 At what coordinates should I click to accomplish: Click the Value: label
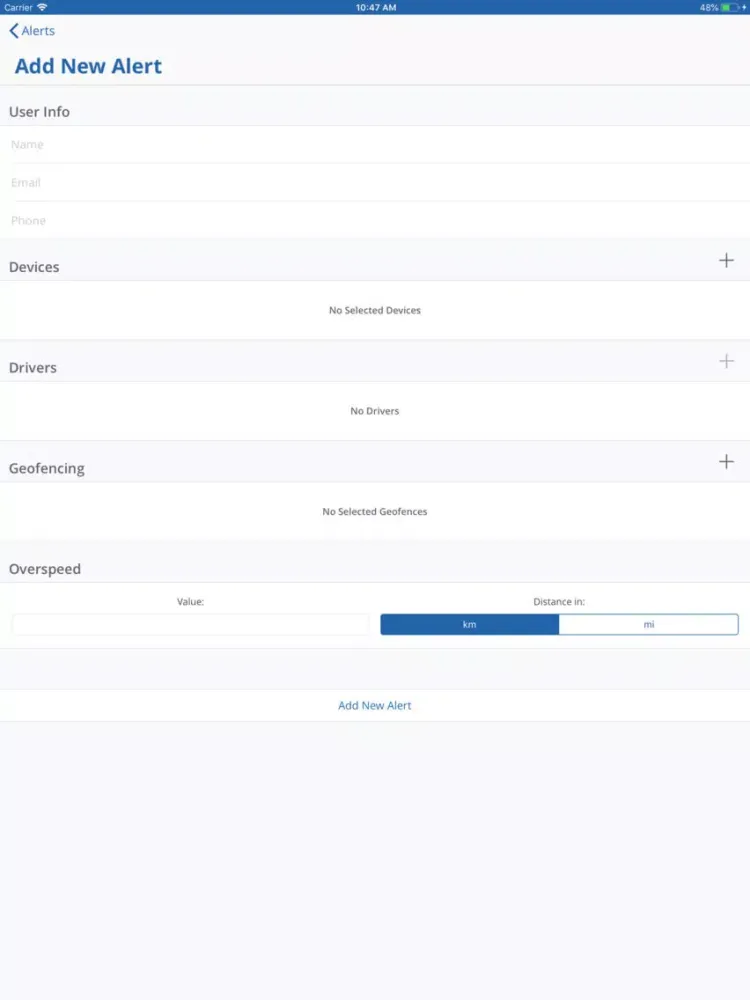click(190, 601)
